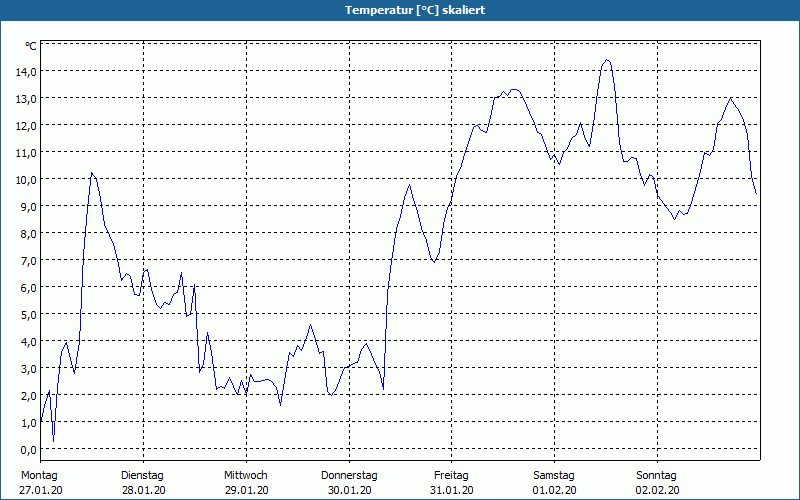Screen dimensions: 800x500
Task: Click the 12,0 y-axis label
Action: pos(26,126)
